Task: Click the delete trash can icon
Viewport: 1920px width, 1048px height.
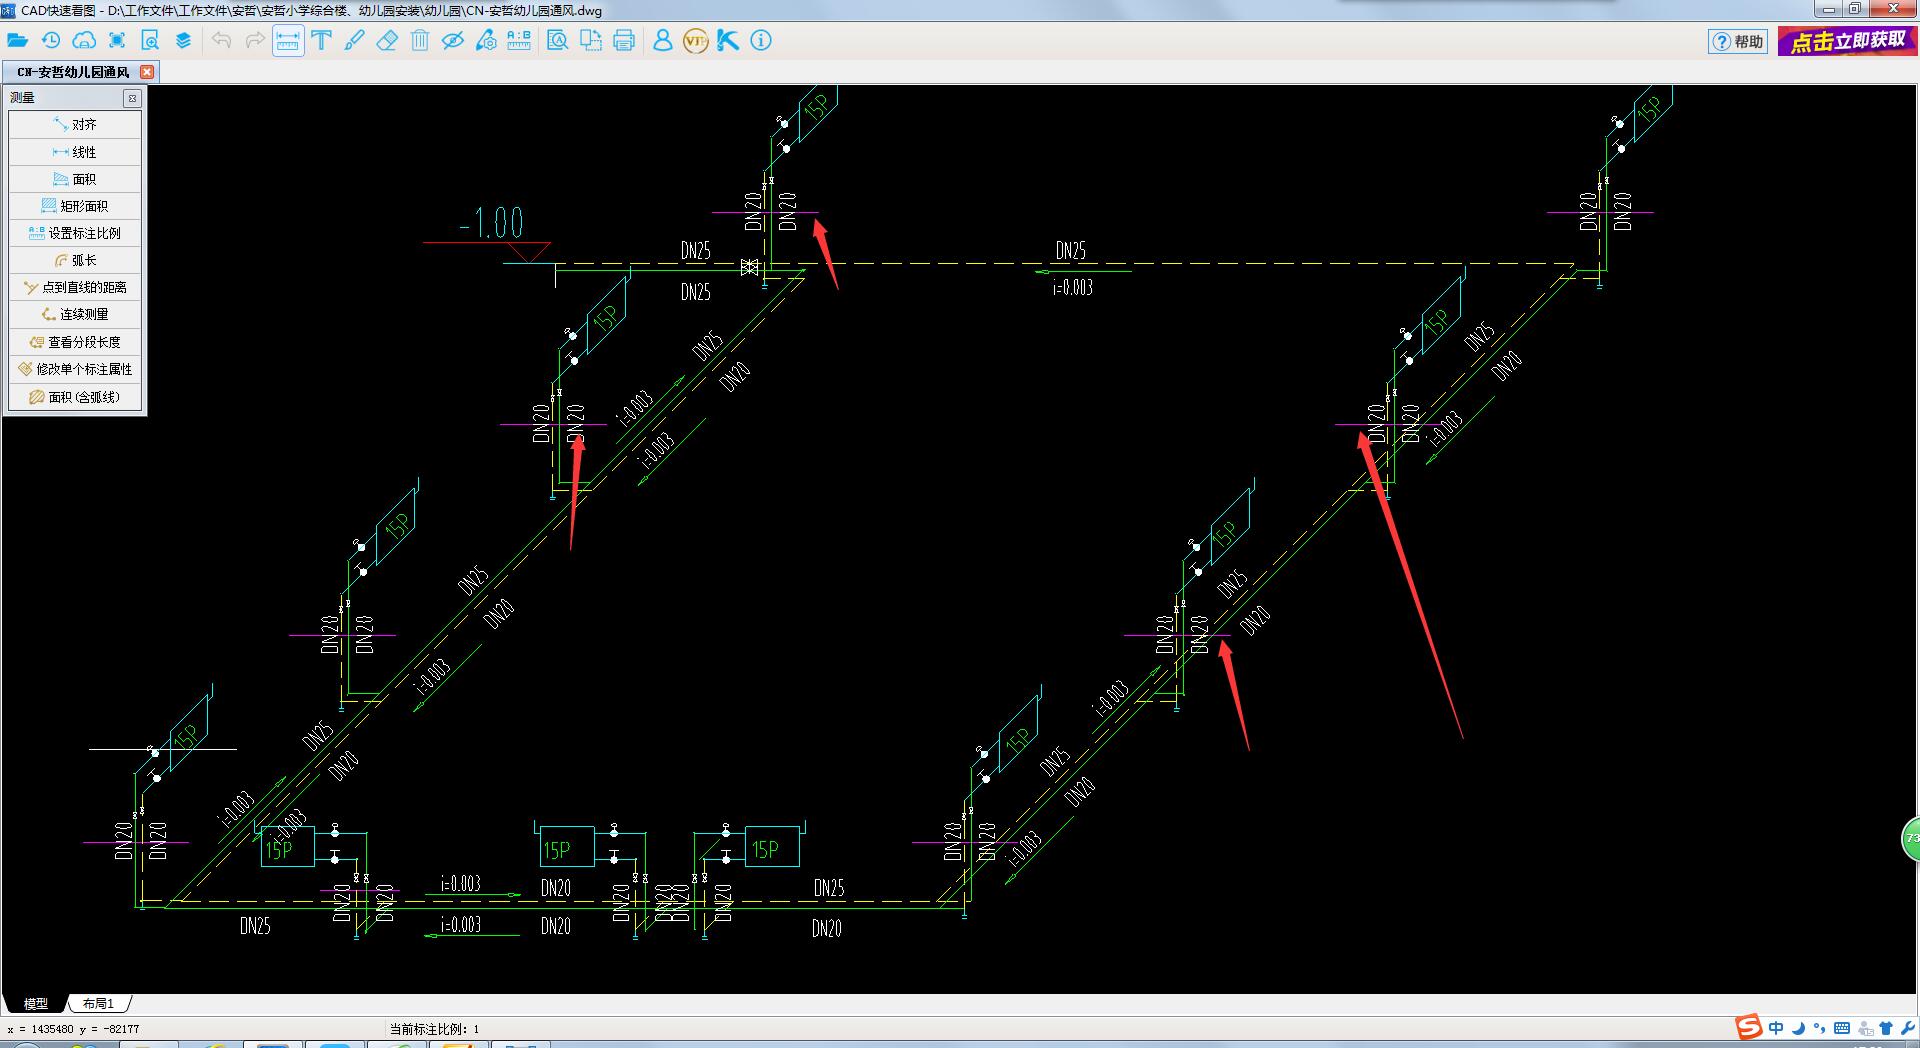Action: click(420, 41)
